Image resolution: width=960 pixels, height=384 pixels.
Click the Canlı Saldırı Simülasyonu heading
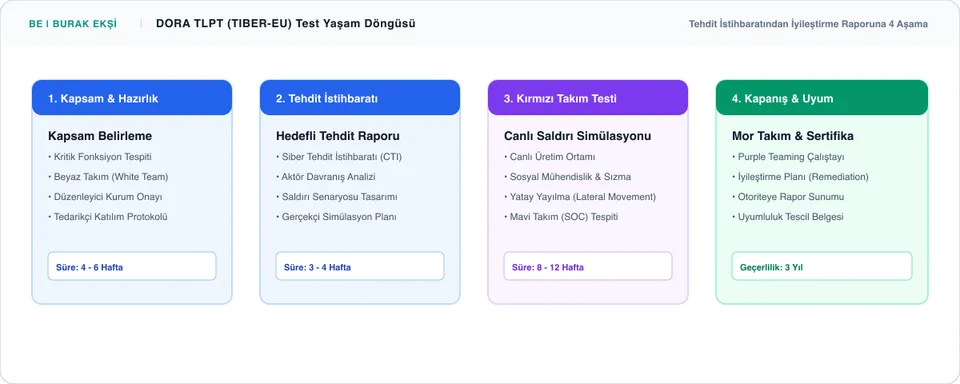click(577, 136)
